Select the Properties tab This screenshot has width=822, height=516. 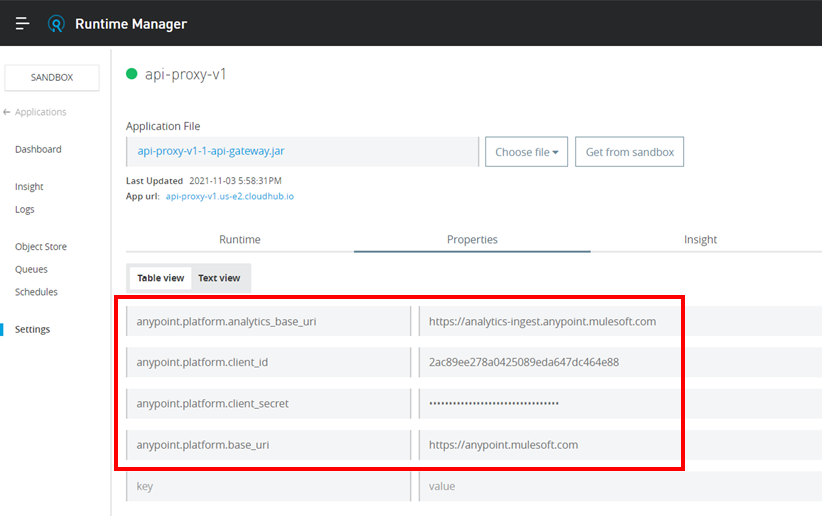click(x=472, y=240)
